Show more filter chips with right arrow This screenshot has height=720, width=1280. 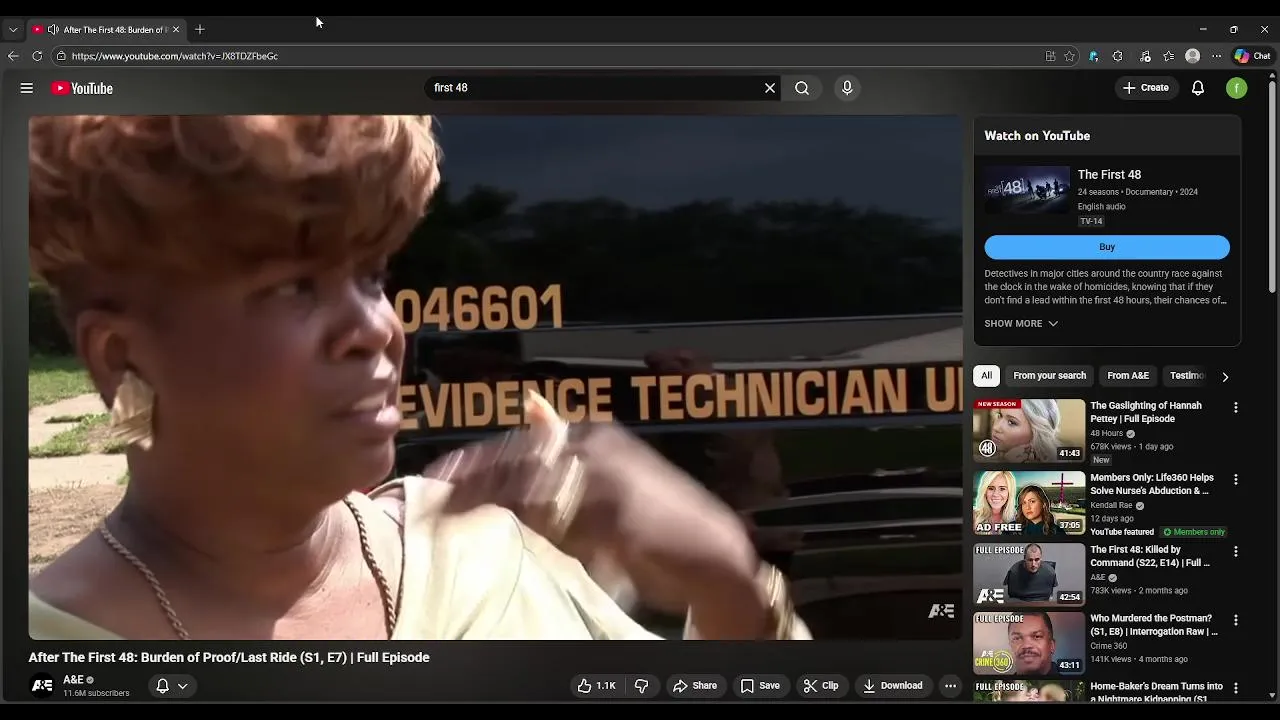[1225, 377]
